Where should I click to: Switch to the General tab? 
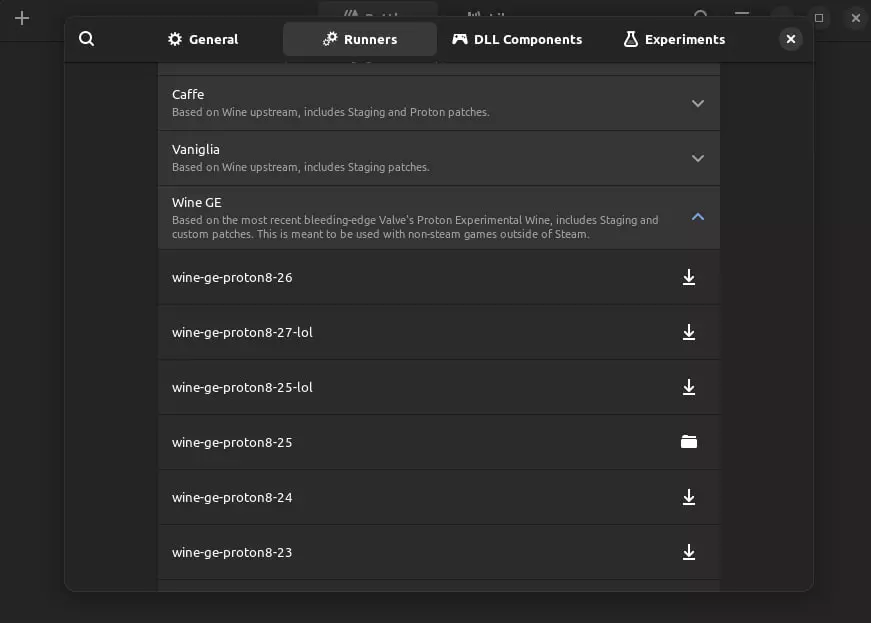coord(203,39)
